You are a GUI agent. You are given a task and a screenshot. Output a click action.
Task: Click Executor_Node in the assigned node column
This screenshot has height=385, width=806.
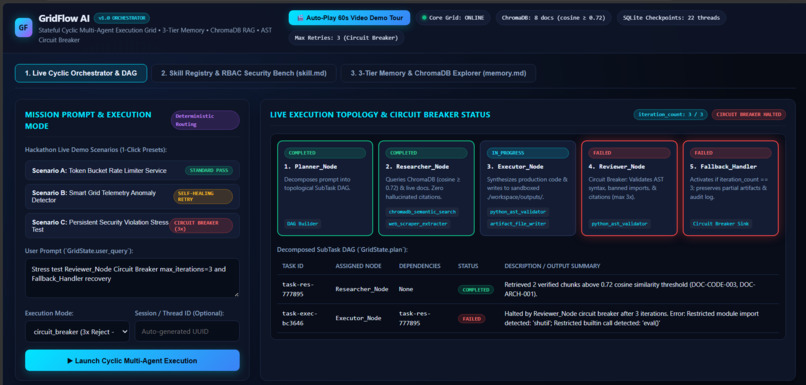point(358,318)
